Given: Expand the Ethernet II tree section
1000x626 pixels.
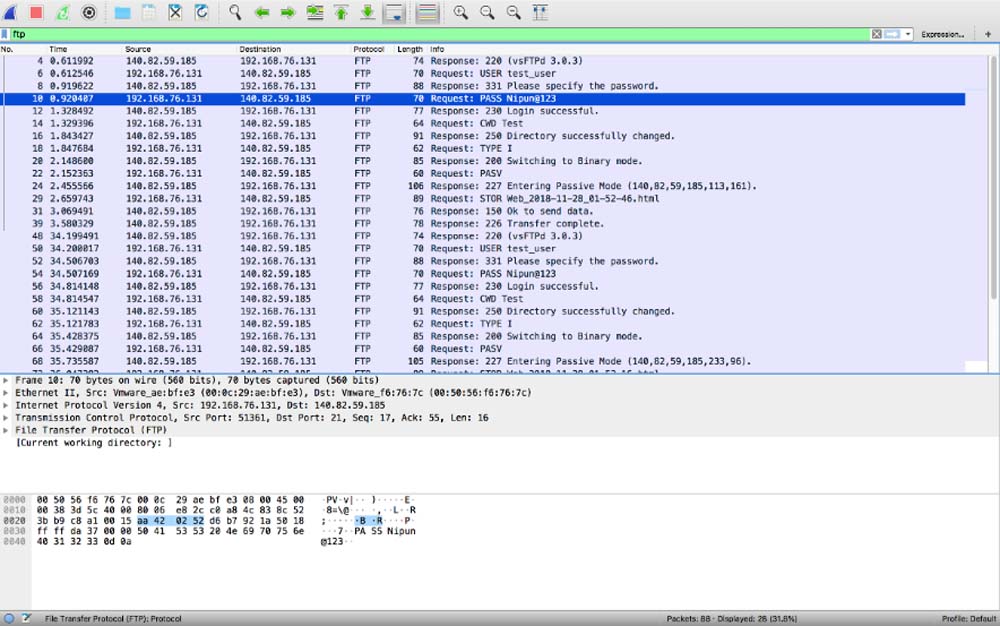Looking at the screenshot, I should pos(7,393).
